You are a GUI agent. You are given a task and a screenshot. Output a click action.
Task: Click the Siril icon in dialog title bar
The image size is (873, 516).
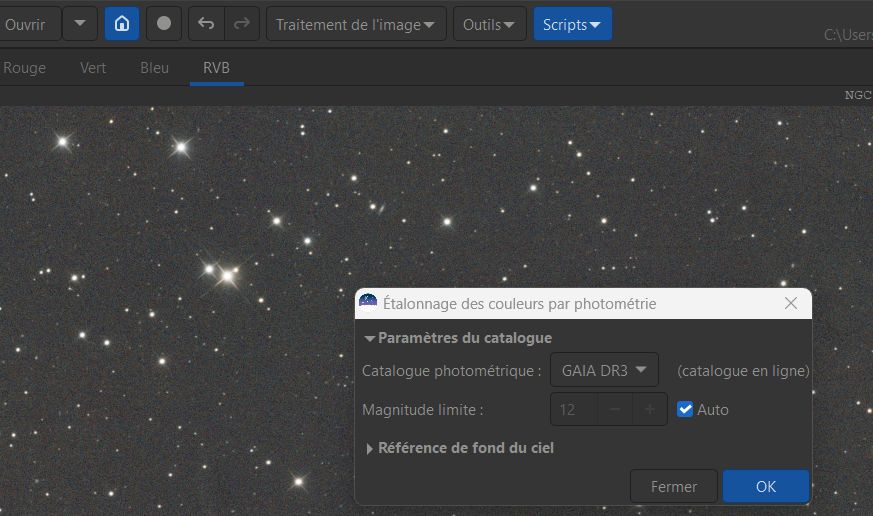368,303
